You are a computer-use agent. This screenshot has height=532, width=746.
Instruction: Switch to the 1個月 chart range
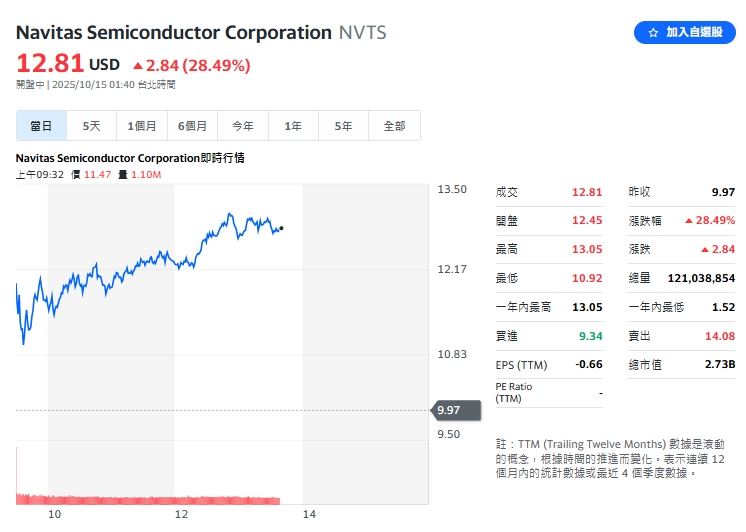click(x=142, y=126)
